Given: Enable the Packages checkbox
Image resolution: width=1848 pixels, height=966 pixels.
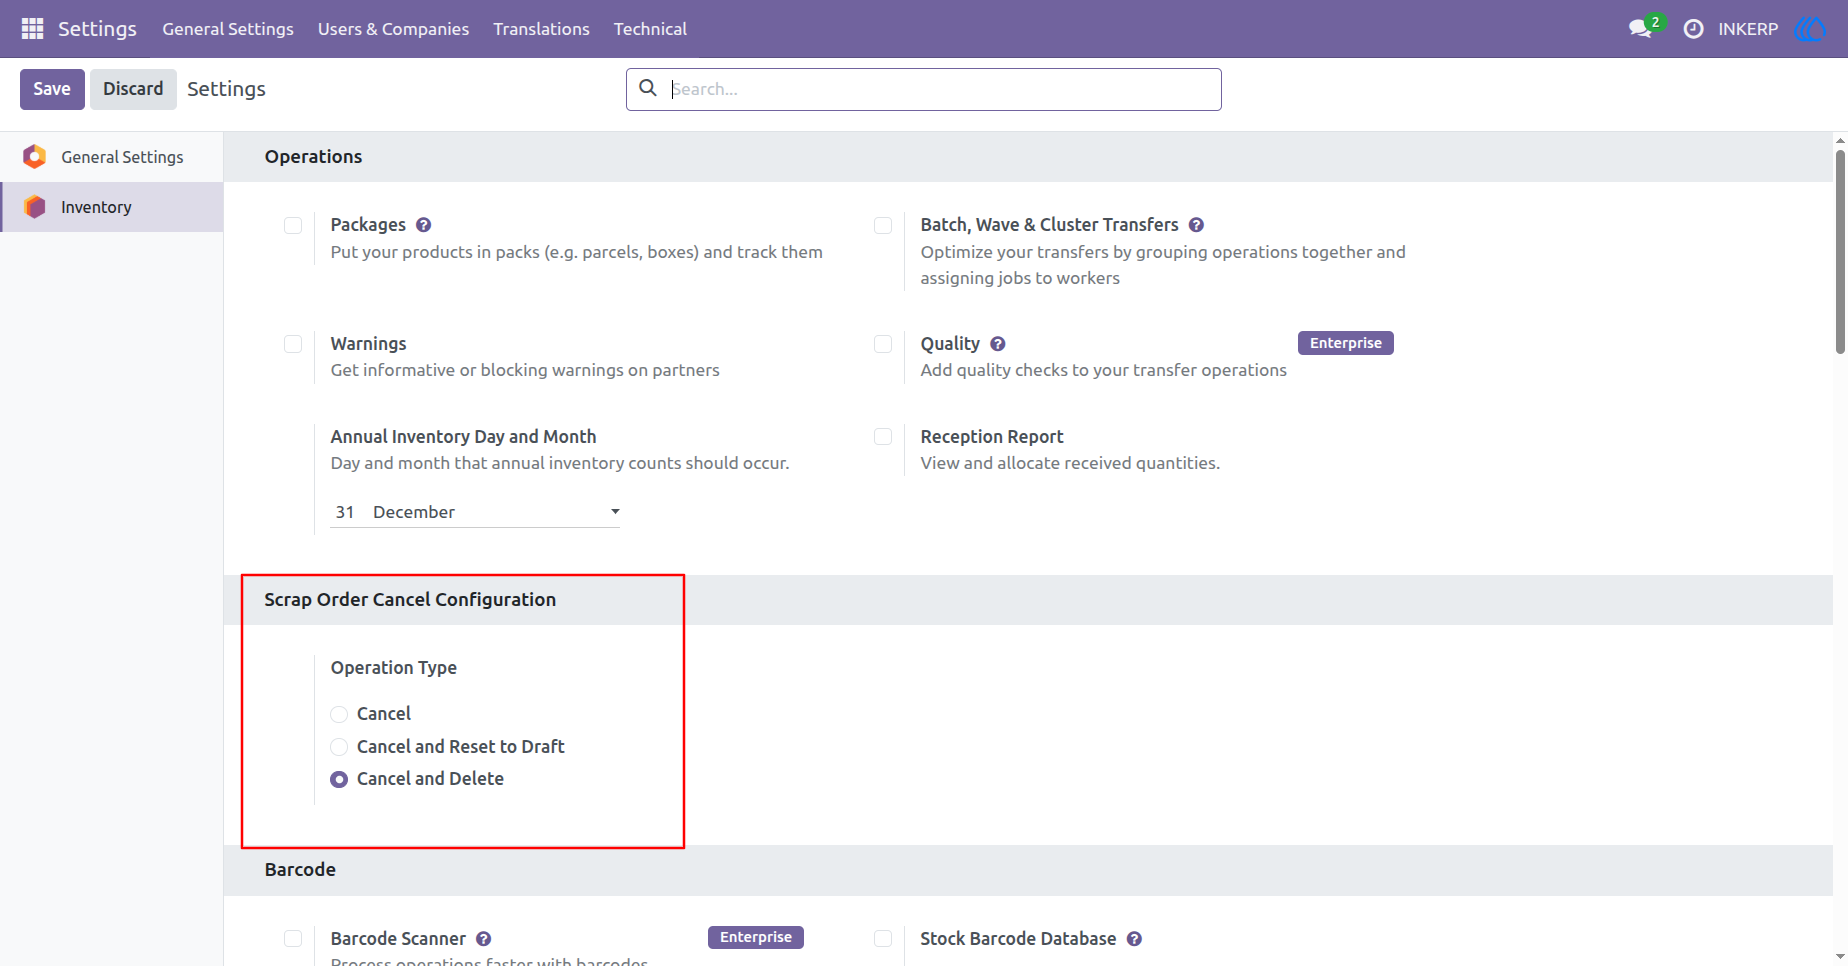Looking at the screenshot, I should click(x=293, y=225).
